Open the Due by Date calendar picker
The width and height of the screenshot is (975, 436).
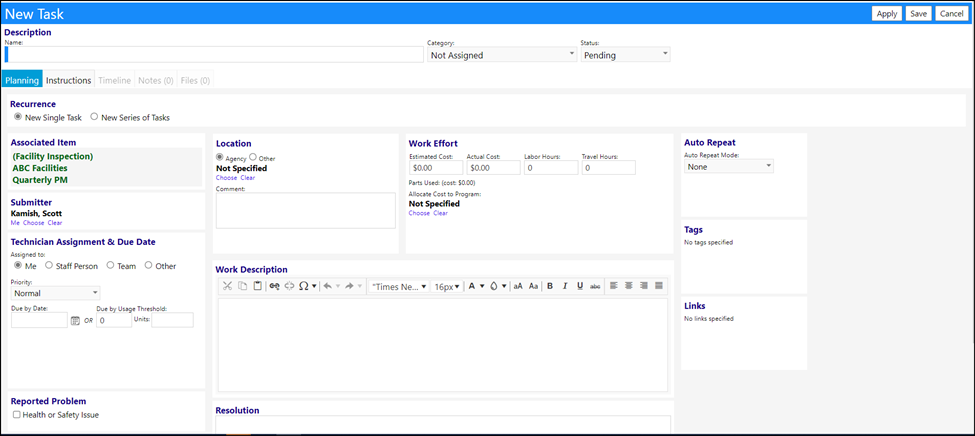(75, 321)
